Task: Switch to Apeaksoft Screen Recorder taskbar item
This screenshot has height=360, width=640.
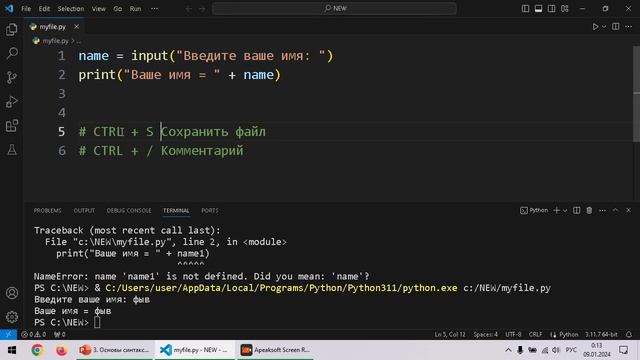Action: (x=275, y=350)
